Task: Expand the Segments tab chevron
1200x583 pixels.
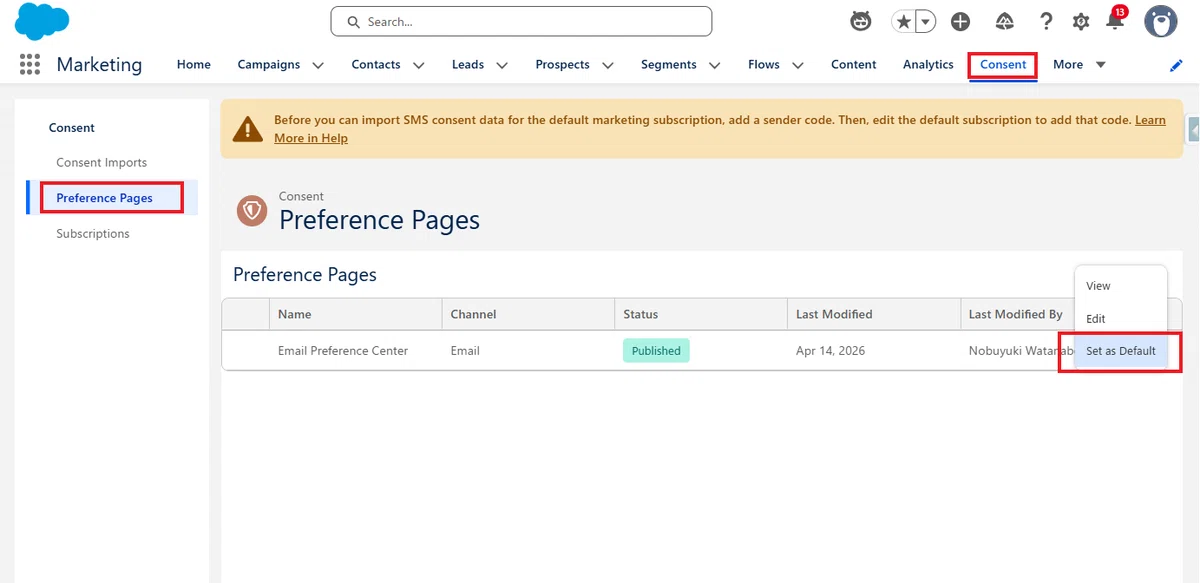Action: [715, 65]
